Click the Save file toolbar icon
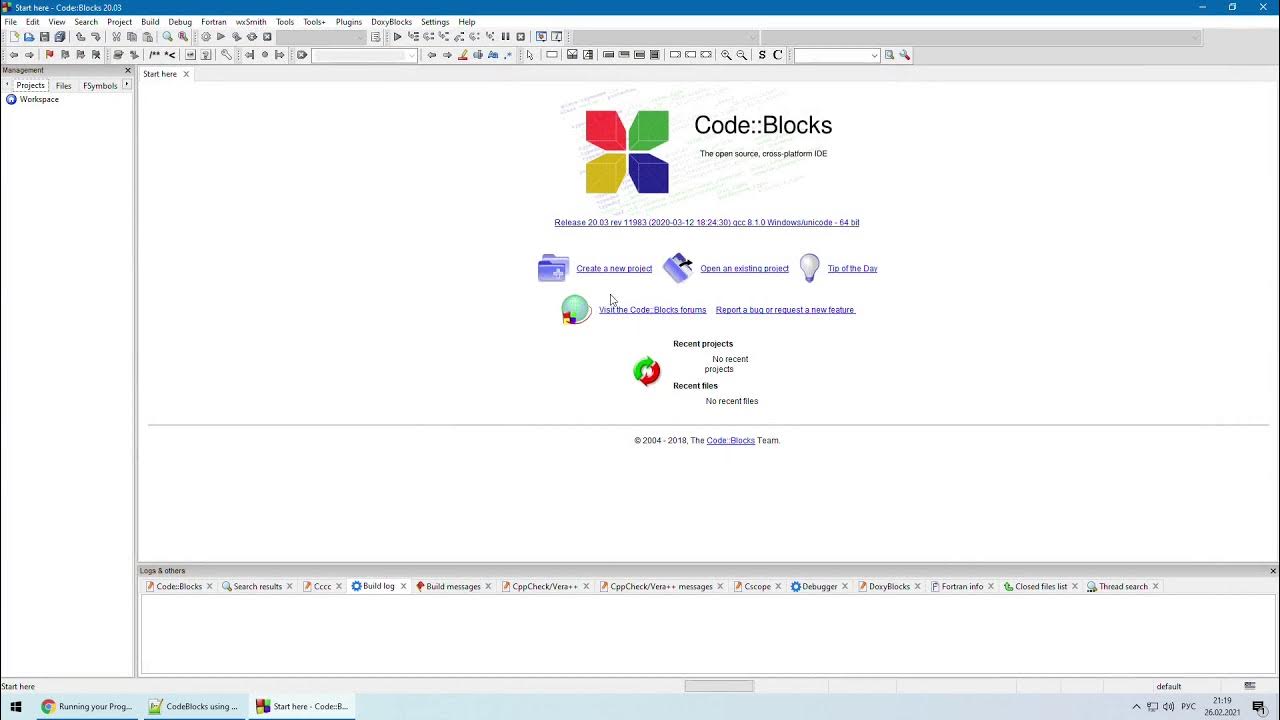The height and width of the screenshot is (720, 1280). click(x=44, y=37)
